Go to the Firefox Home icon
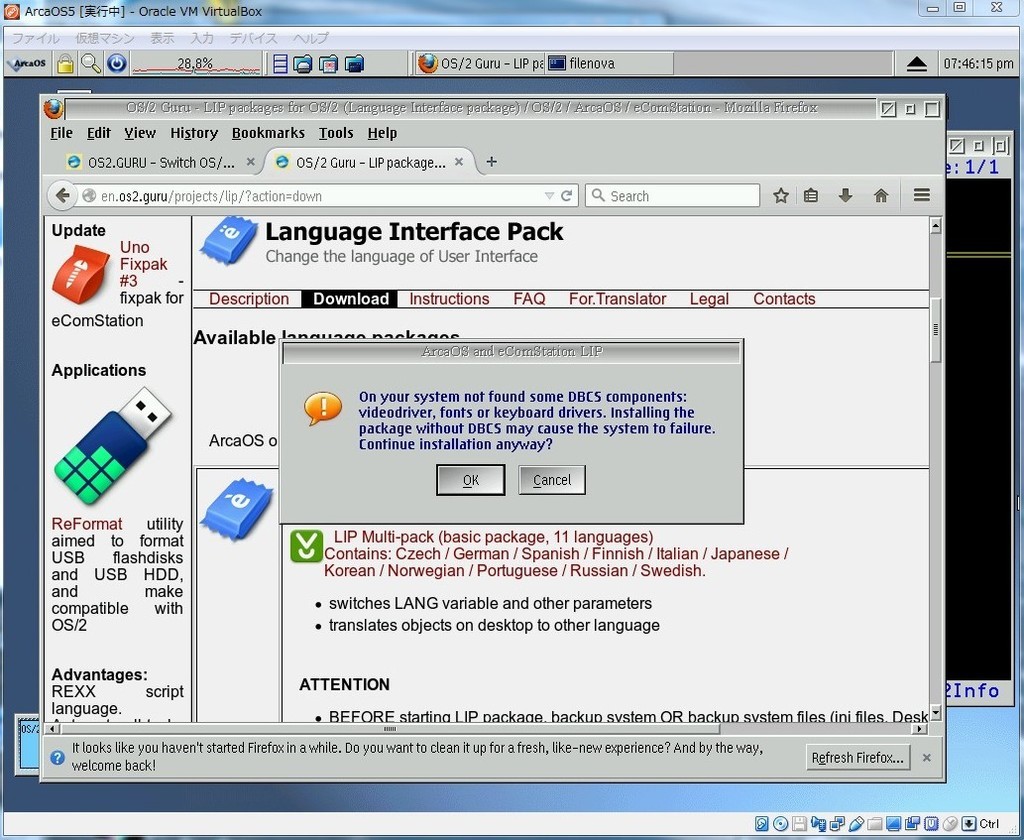This screenshot has width=1024, height=840. coord(881,196)
